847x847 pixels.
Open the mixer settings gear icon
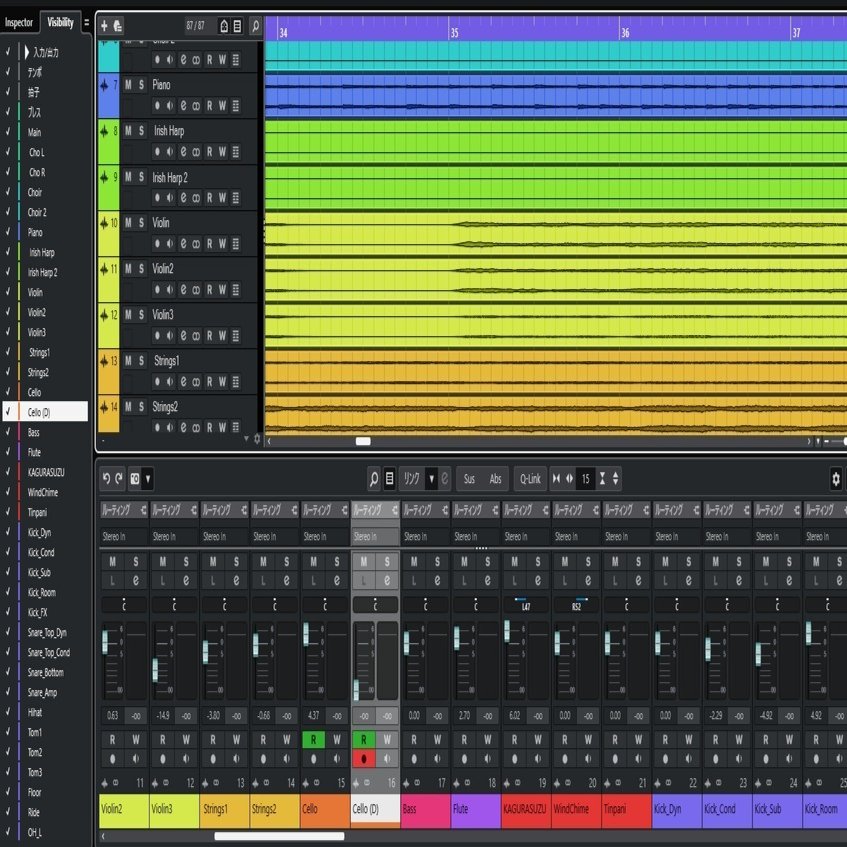tap(835, 479)
